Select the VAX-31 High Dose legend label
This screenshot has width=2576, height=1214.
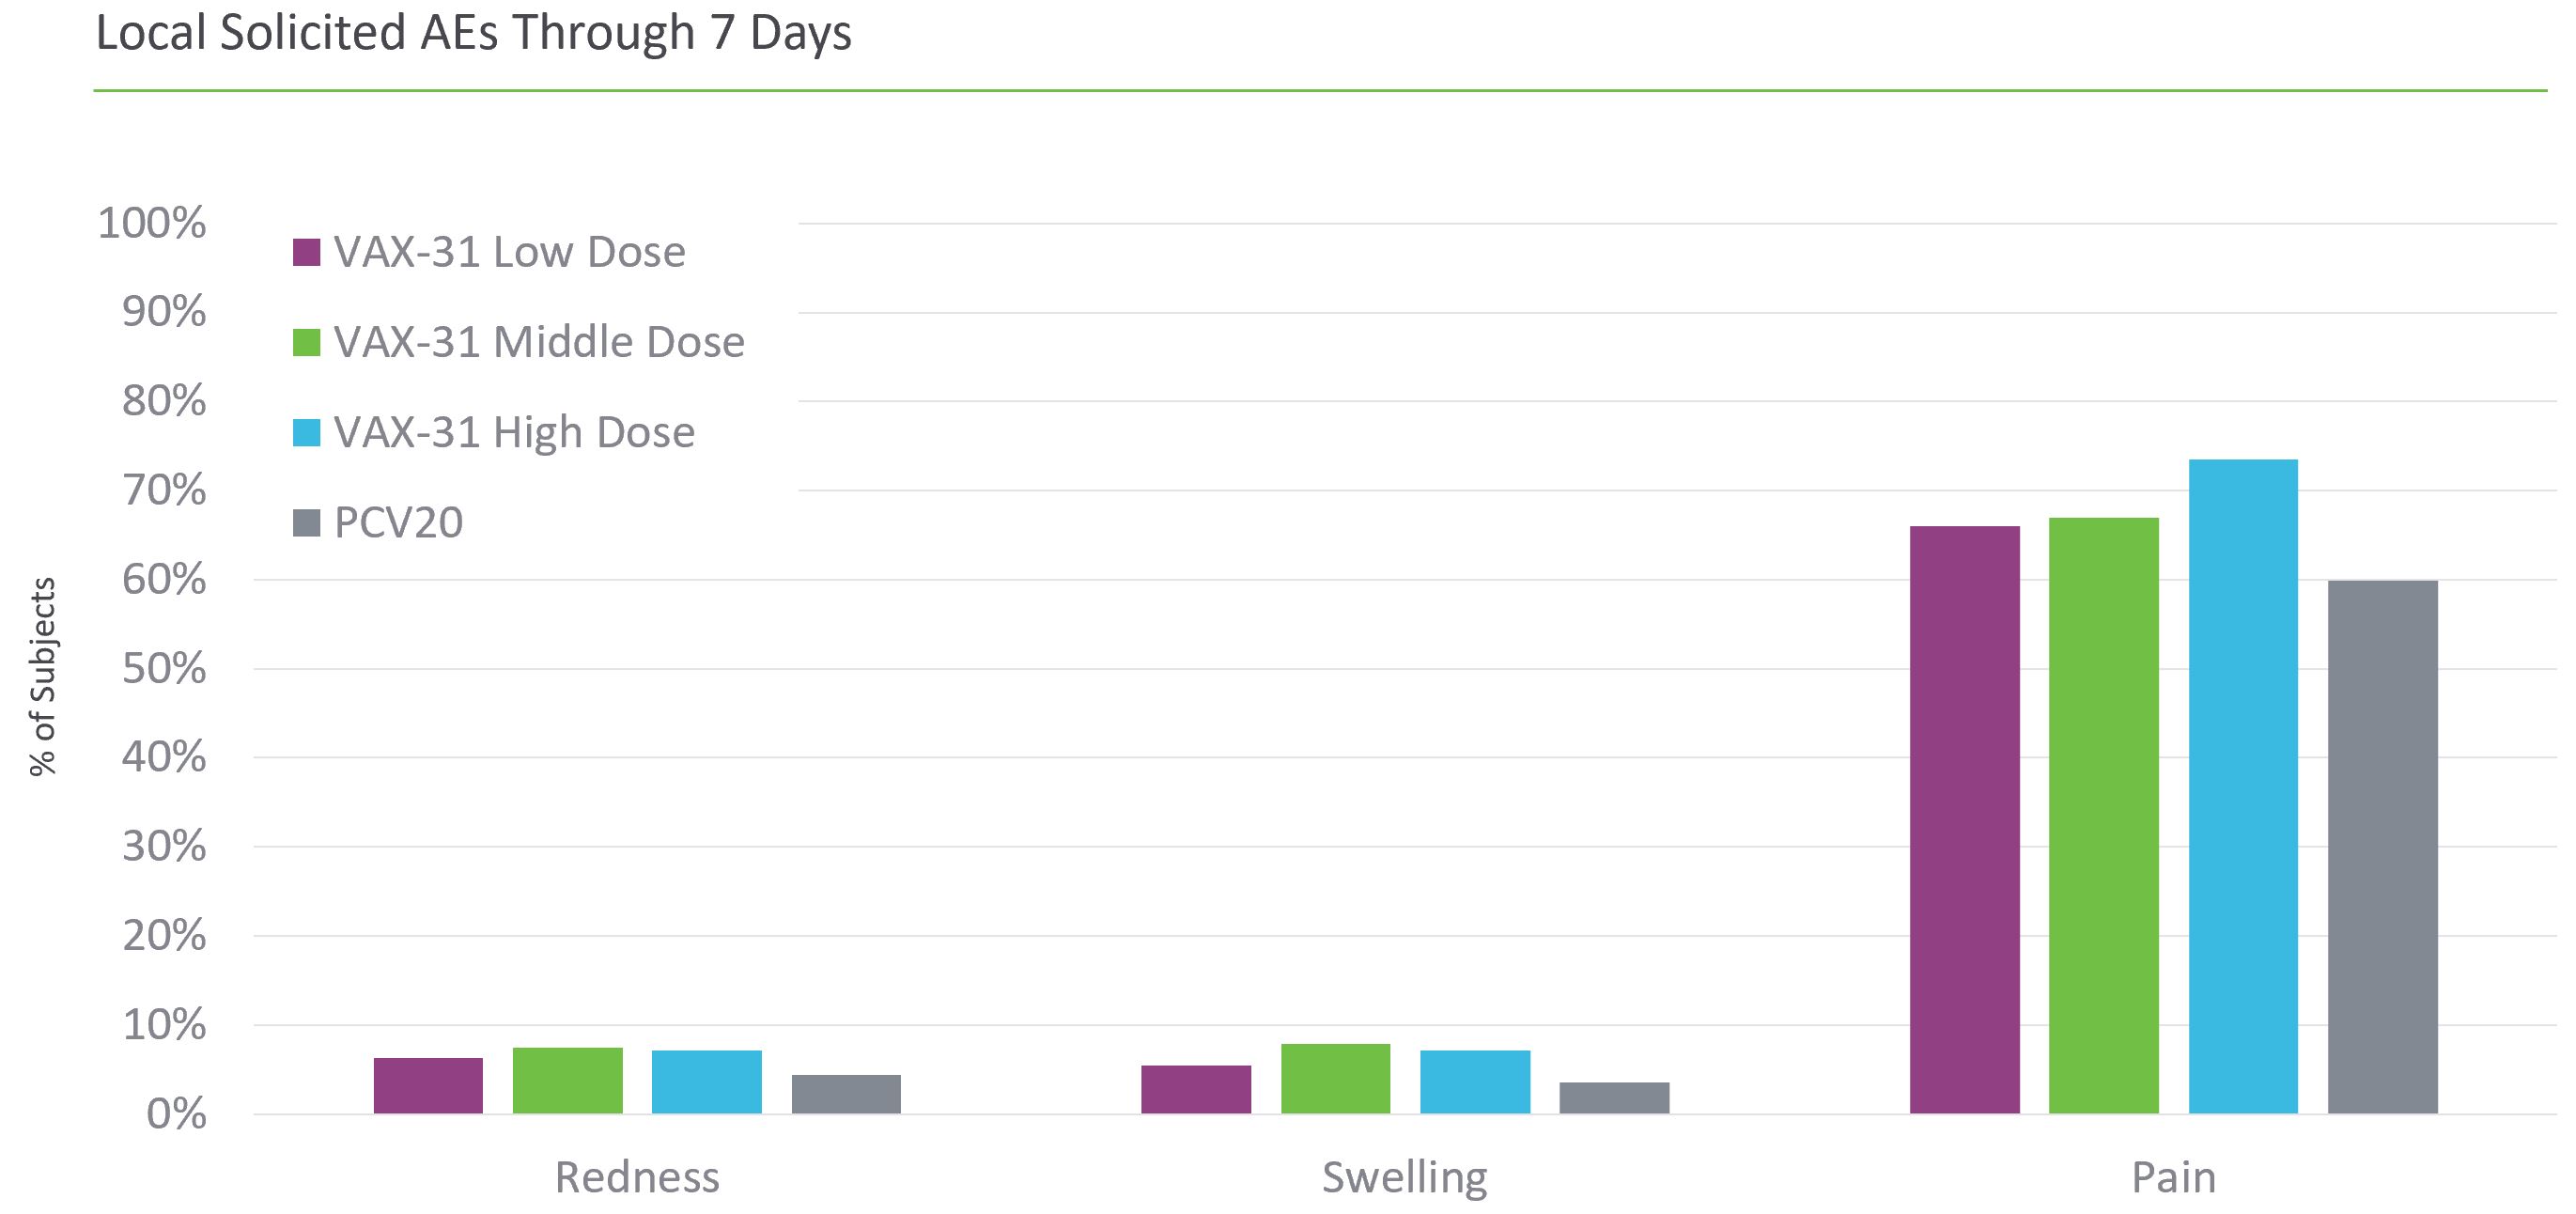coord(514,432)
